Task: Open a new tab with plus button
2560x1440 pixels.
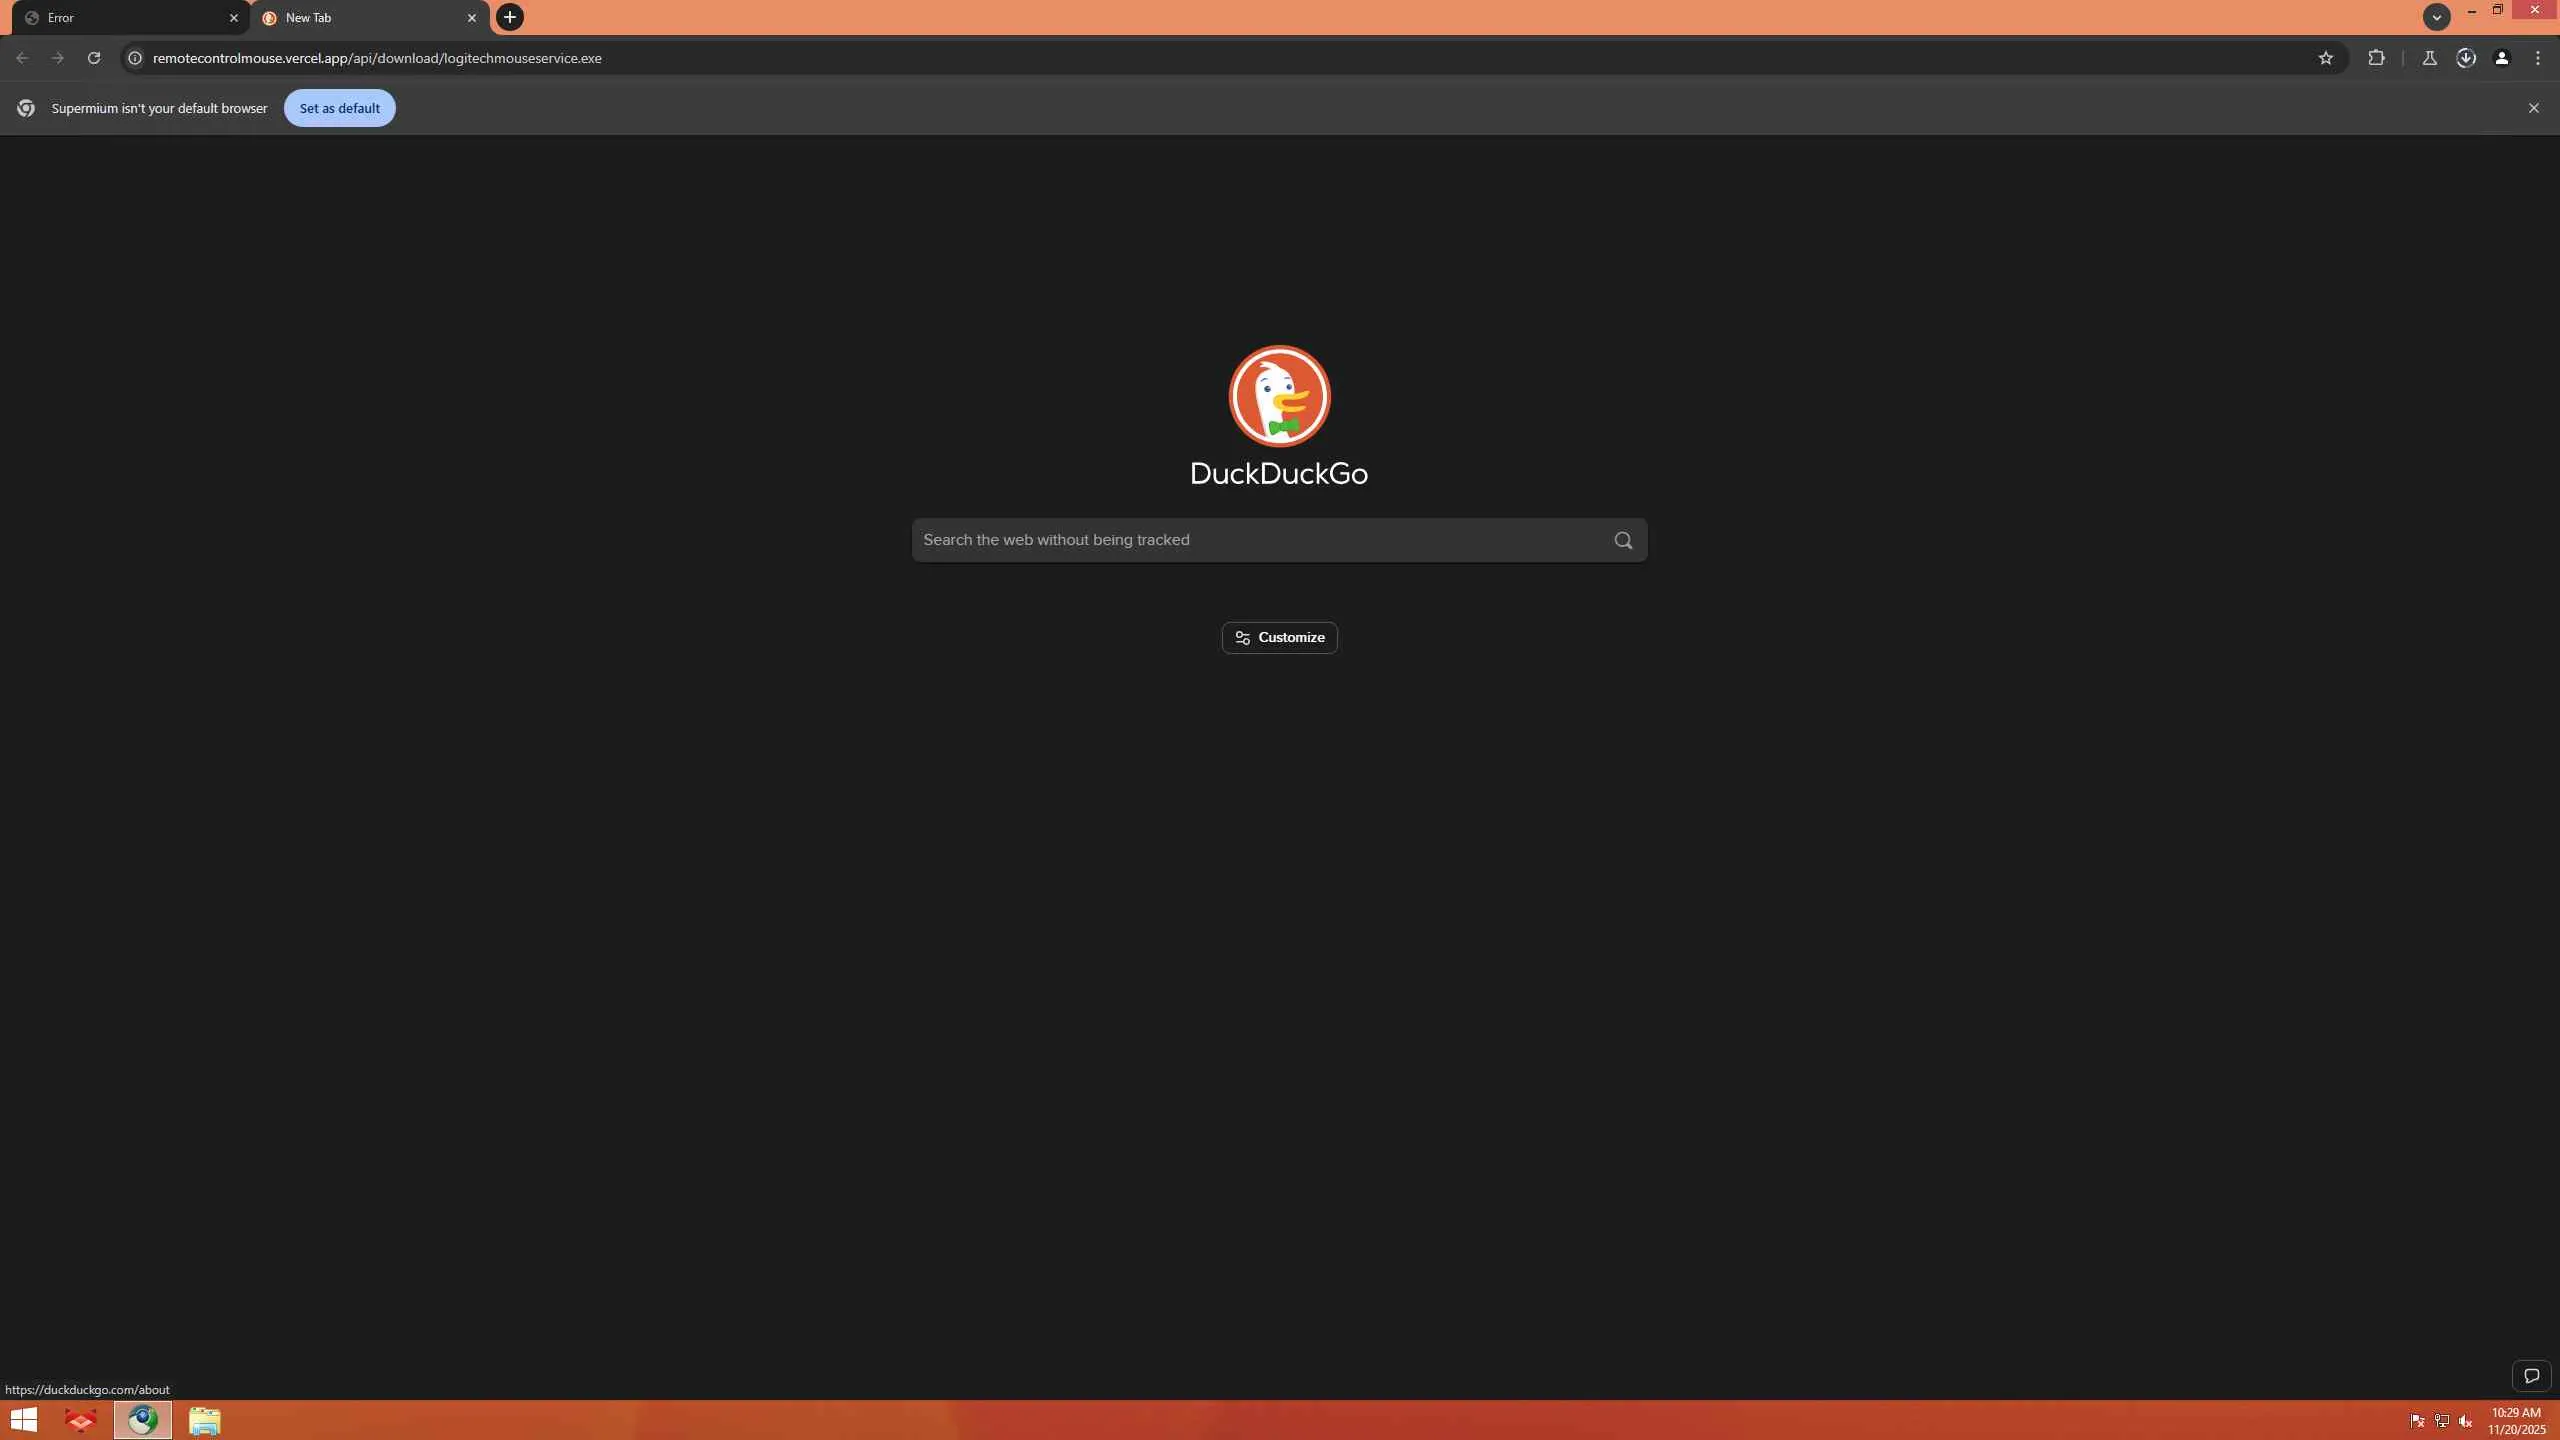Action: (510, 17)
